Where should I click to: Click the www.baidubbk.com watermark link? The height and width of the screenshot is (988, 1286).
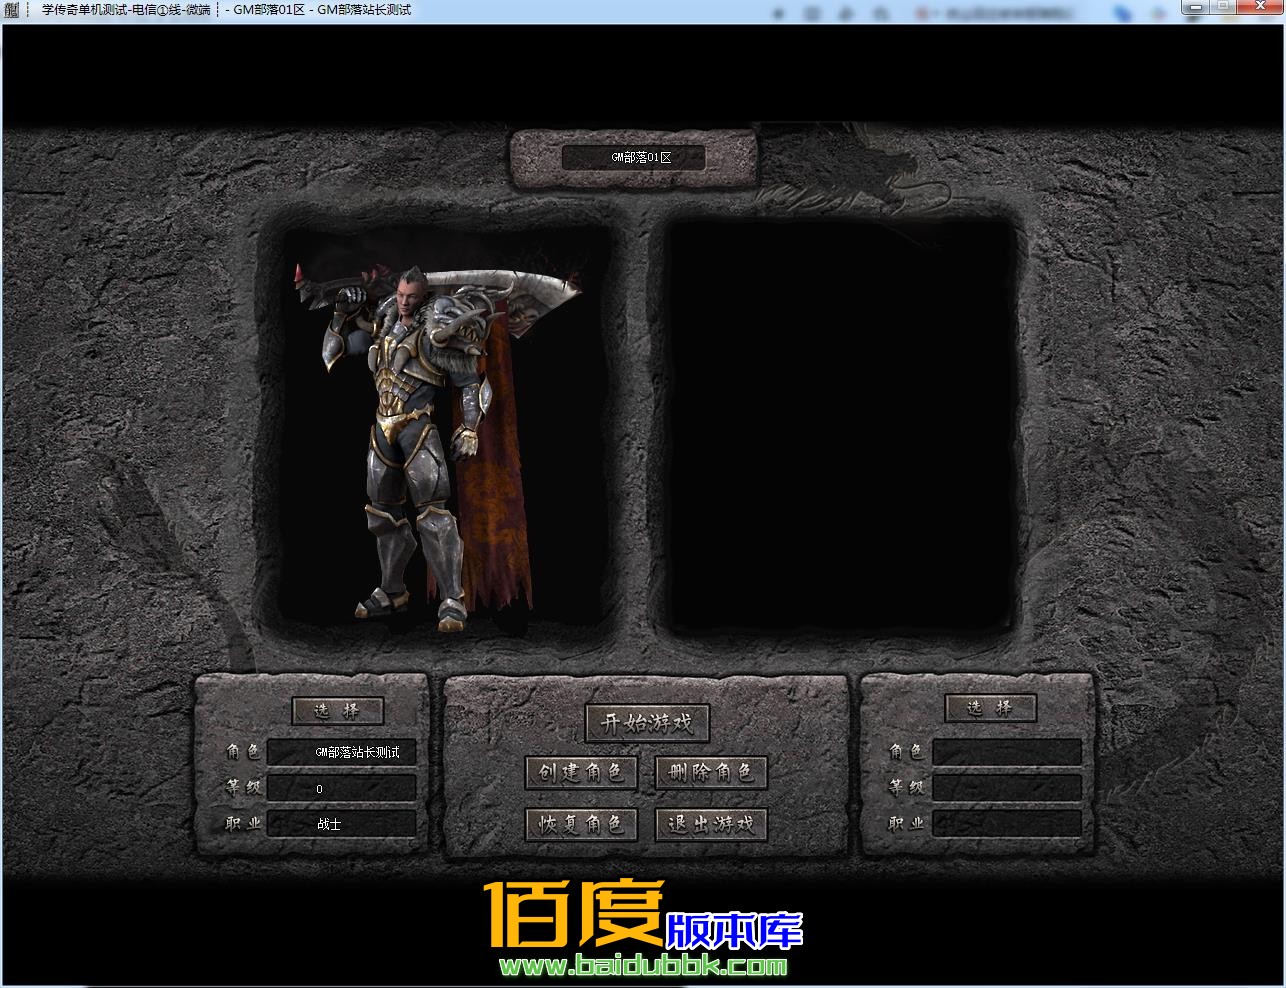[x=643, y=966]
